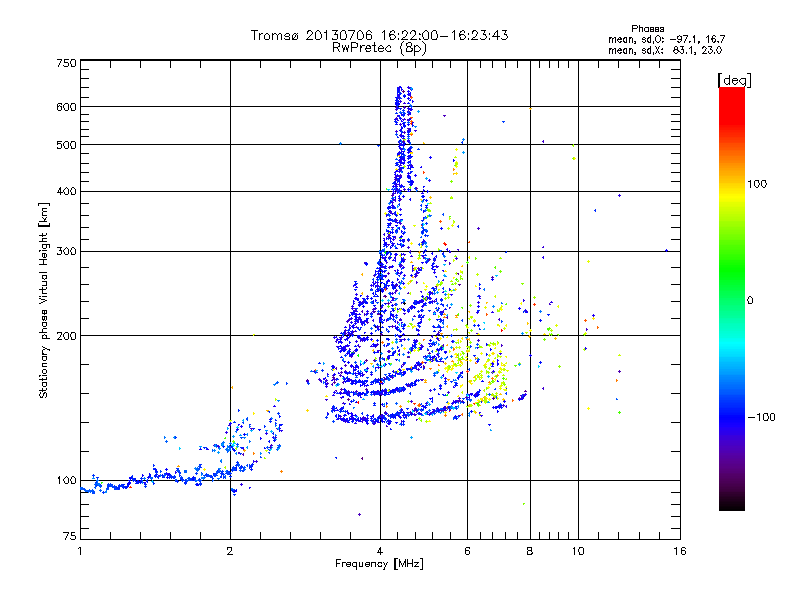This screenshot has width=800, height=600.
Task: Click the 'mean, sd,O: -97.1, 16.7' statistic
Action: tap(666, 39)
